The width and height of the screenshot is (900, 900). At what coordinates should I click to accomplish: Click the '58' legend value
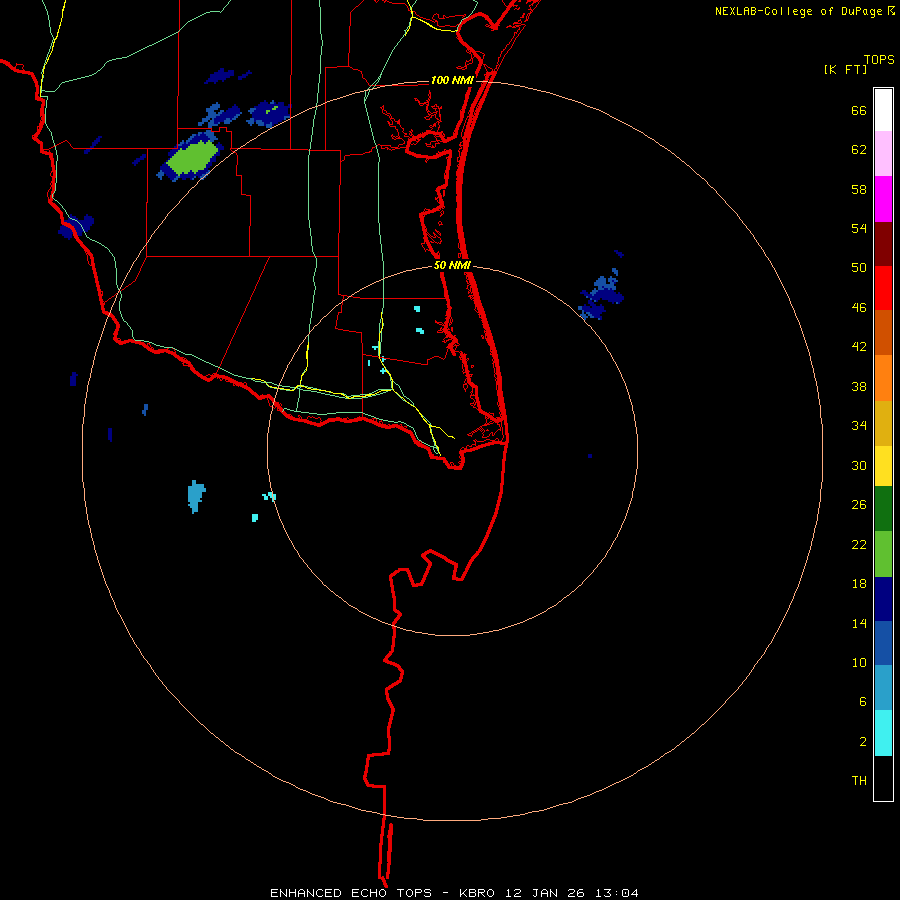(859, 189)
